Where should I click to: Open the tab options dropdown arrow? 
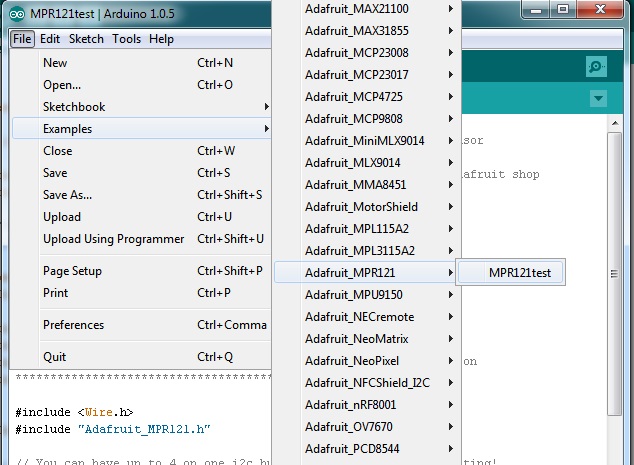point(598,98)
